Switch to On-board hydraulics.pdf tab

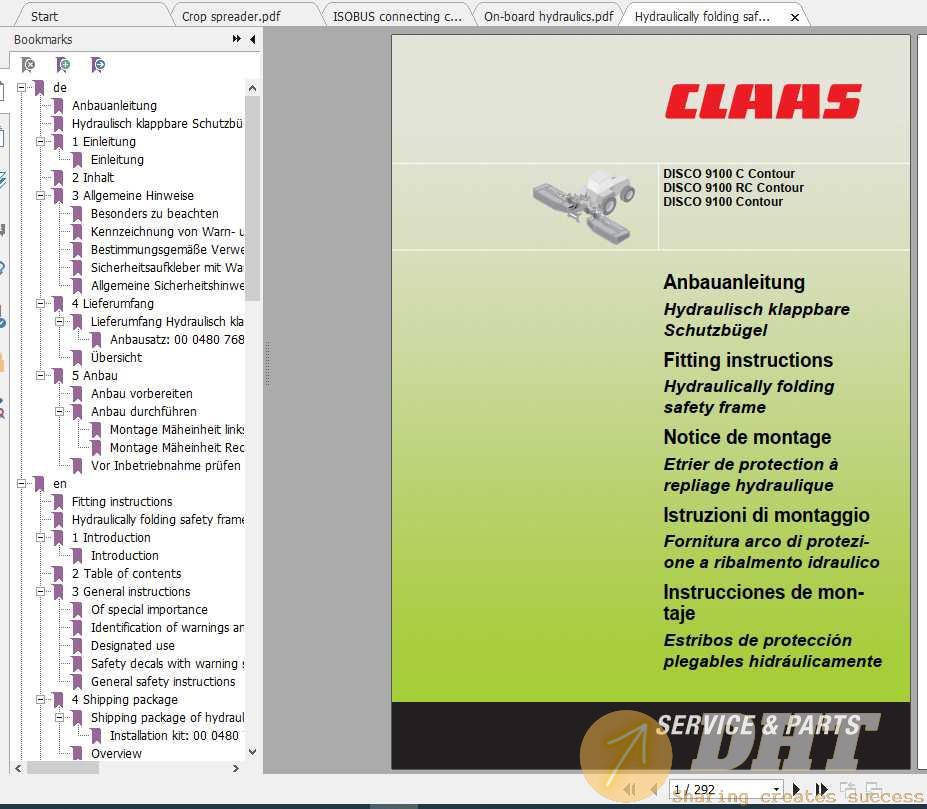coord(549,17)
